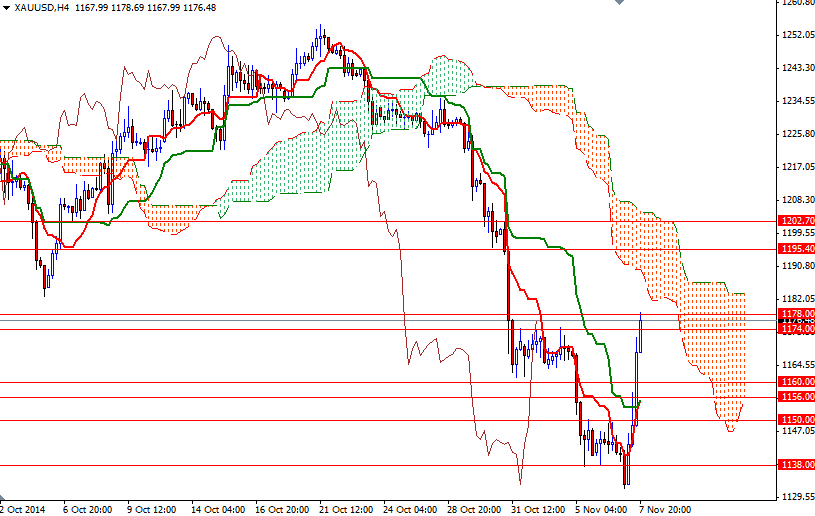This screenshot has width=815, height=516.
Task: Click the 1208.30 price axis value
Action: point(798,200)
